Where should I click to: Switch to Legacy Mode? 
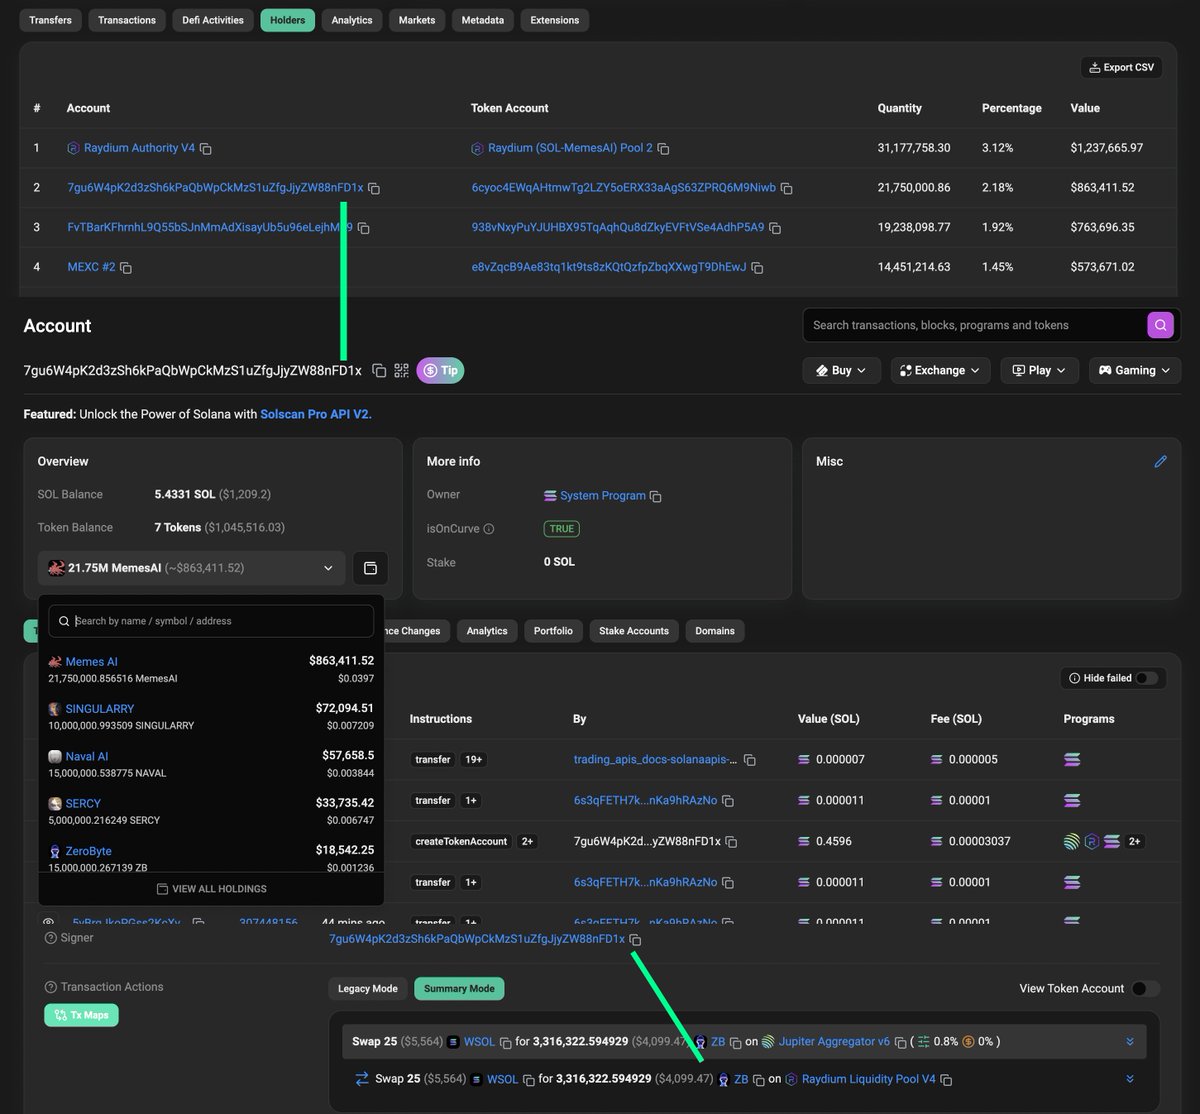click(x=368, y=989)
